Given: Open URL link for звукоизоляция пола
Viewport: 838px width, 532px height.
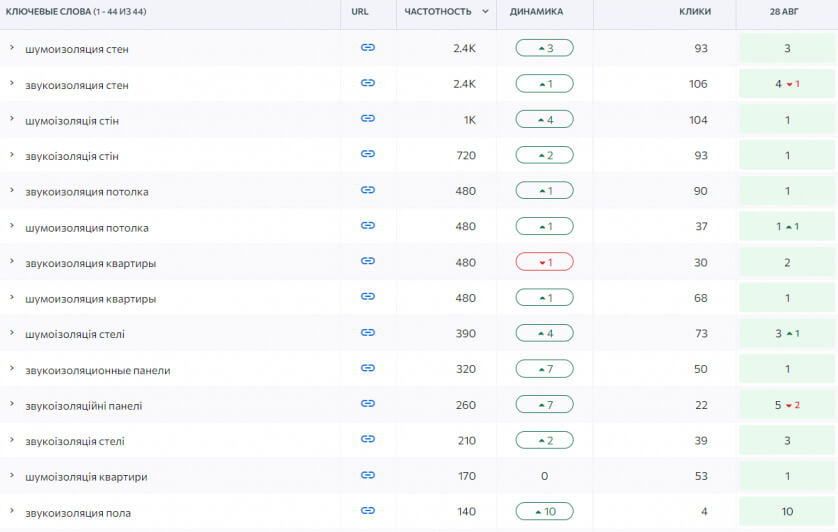Looking at the screenshot, I should 368,511.
